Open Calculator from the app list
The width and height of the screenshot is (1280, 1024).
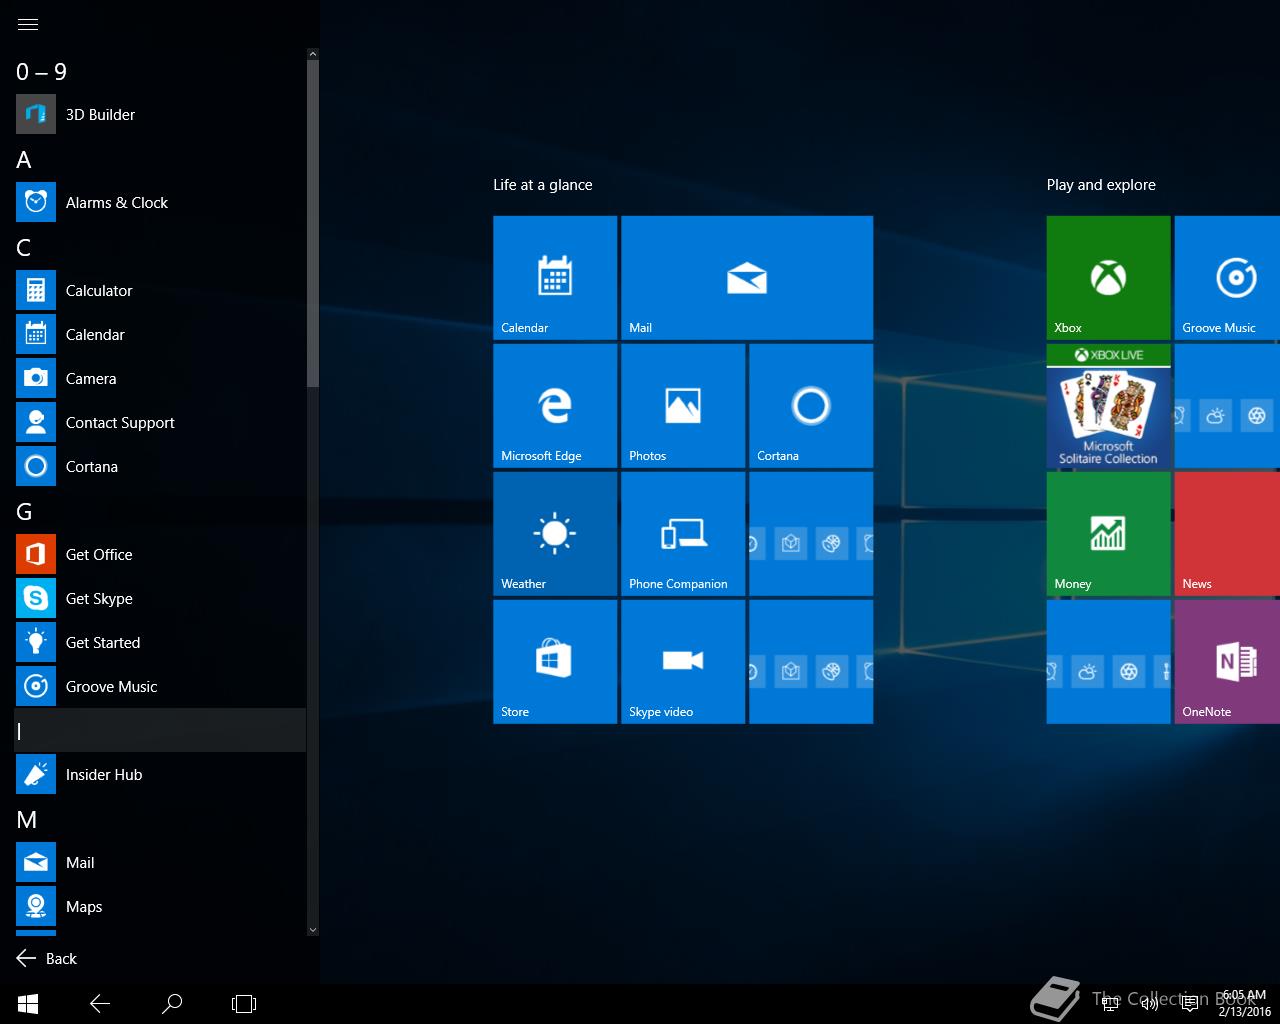tap(160, 290)
